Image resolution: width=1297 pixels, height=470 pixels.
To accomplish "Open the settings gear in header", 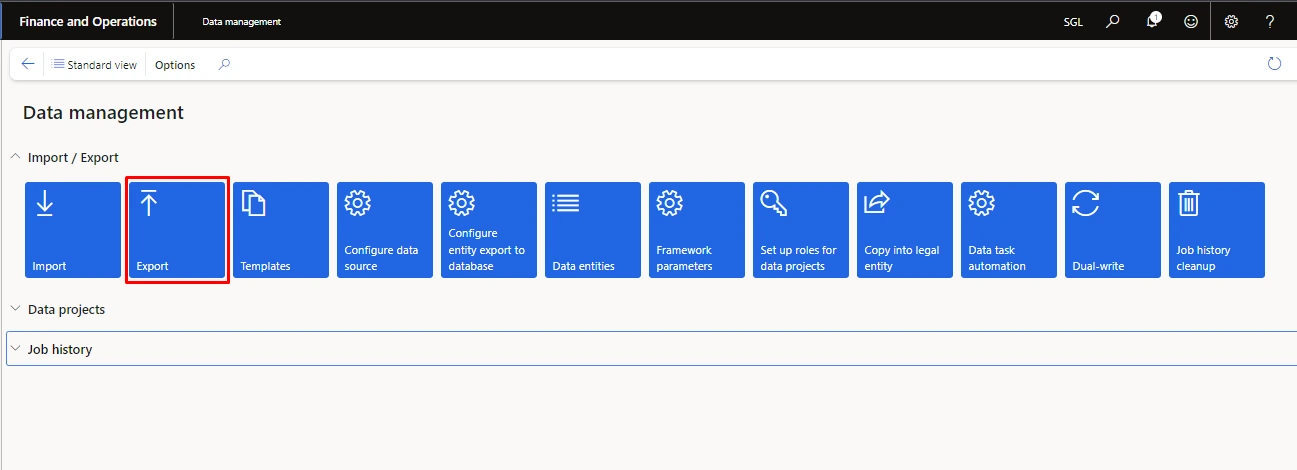I will click(x=1232, y=21).
